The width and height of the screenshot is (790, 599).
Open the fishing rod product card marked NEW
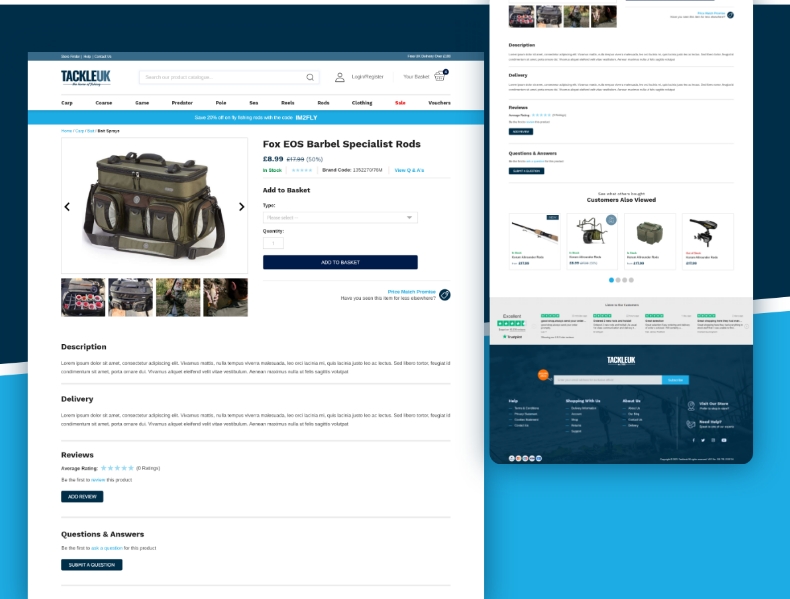[535, 241]
